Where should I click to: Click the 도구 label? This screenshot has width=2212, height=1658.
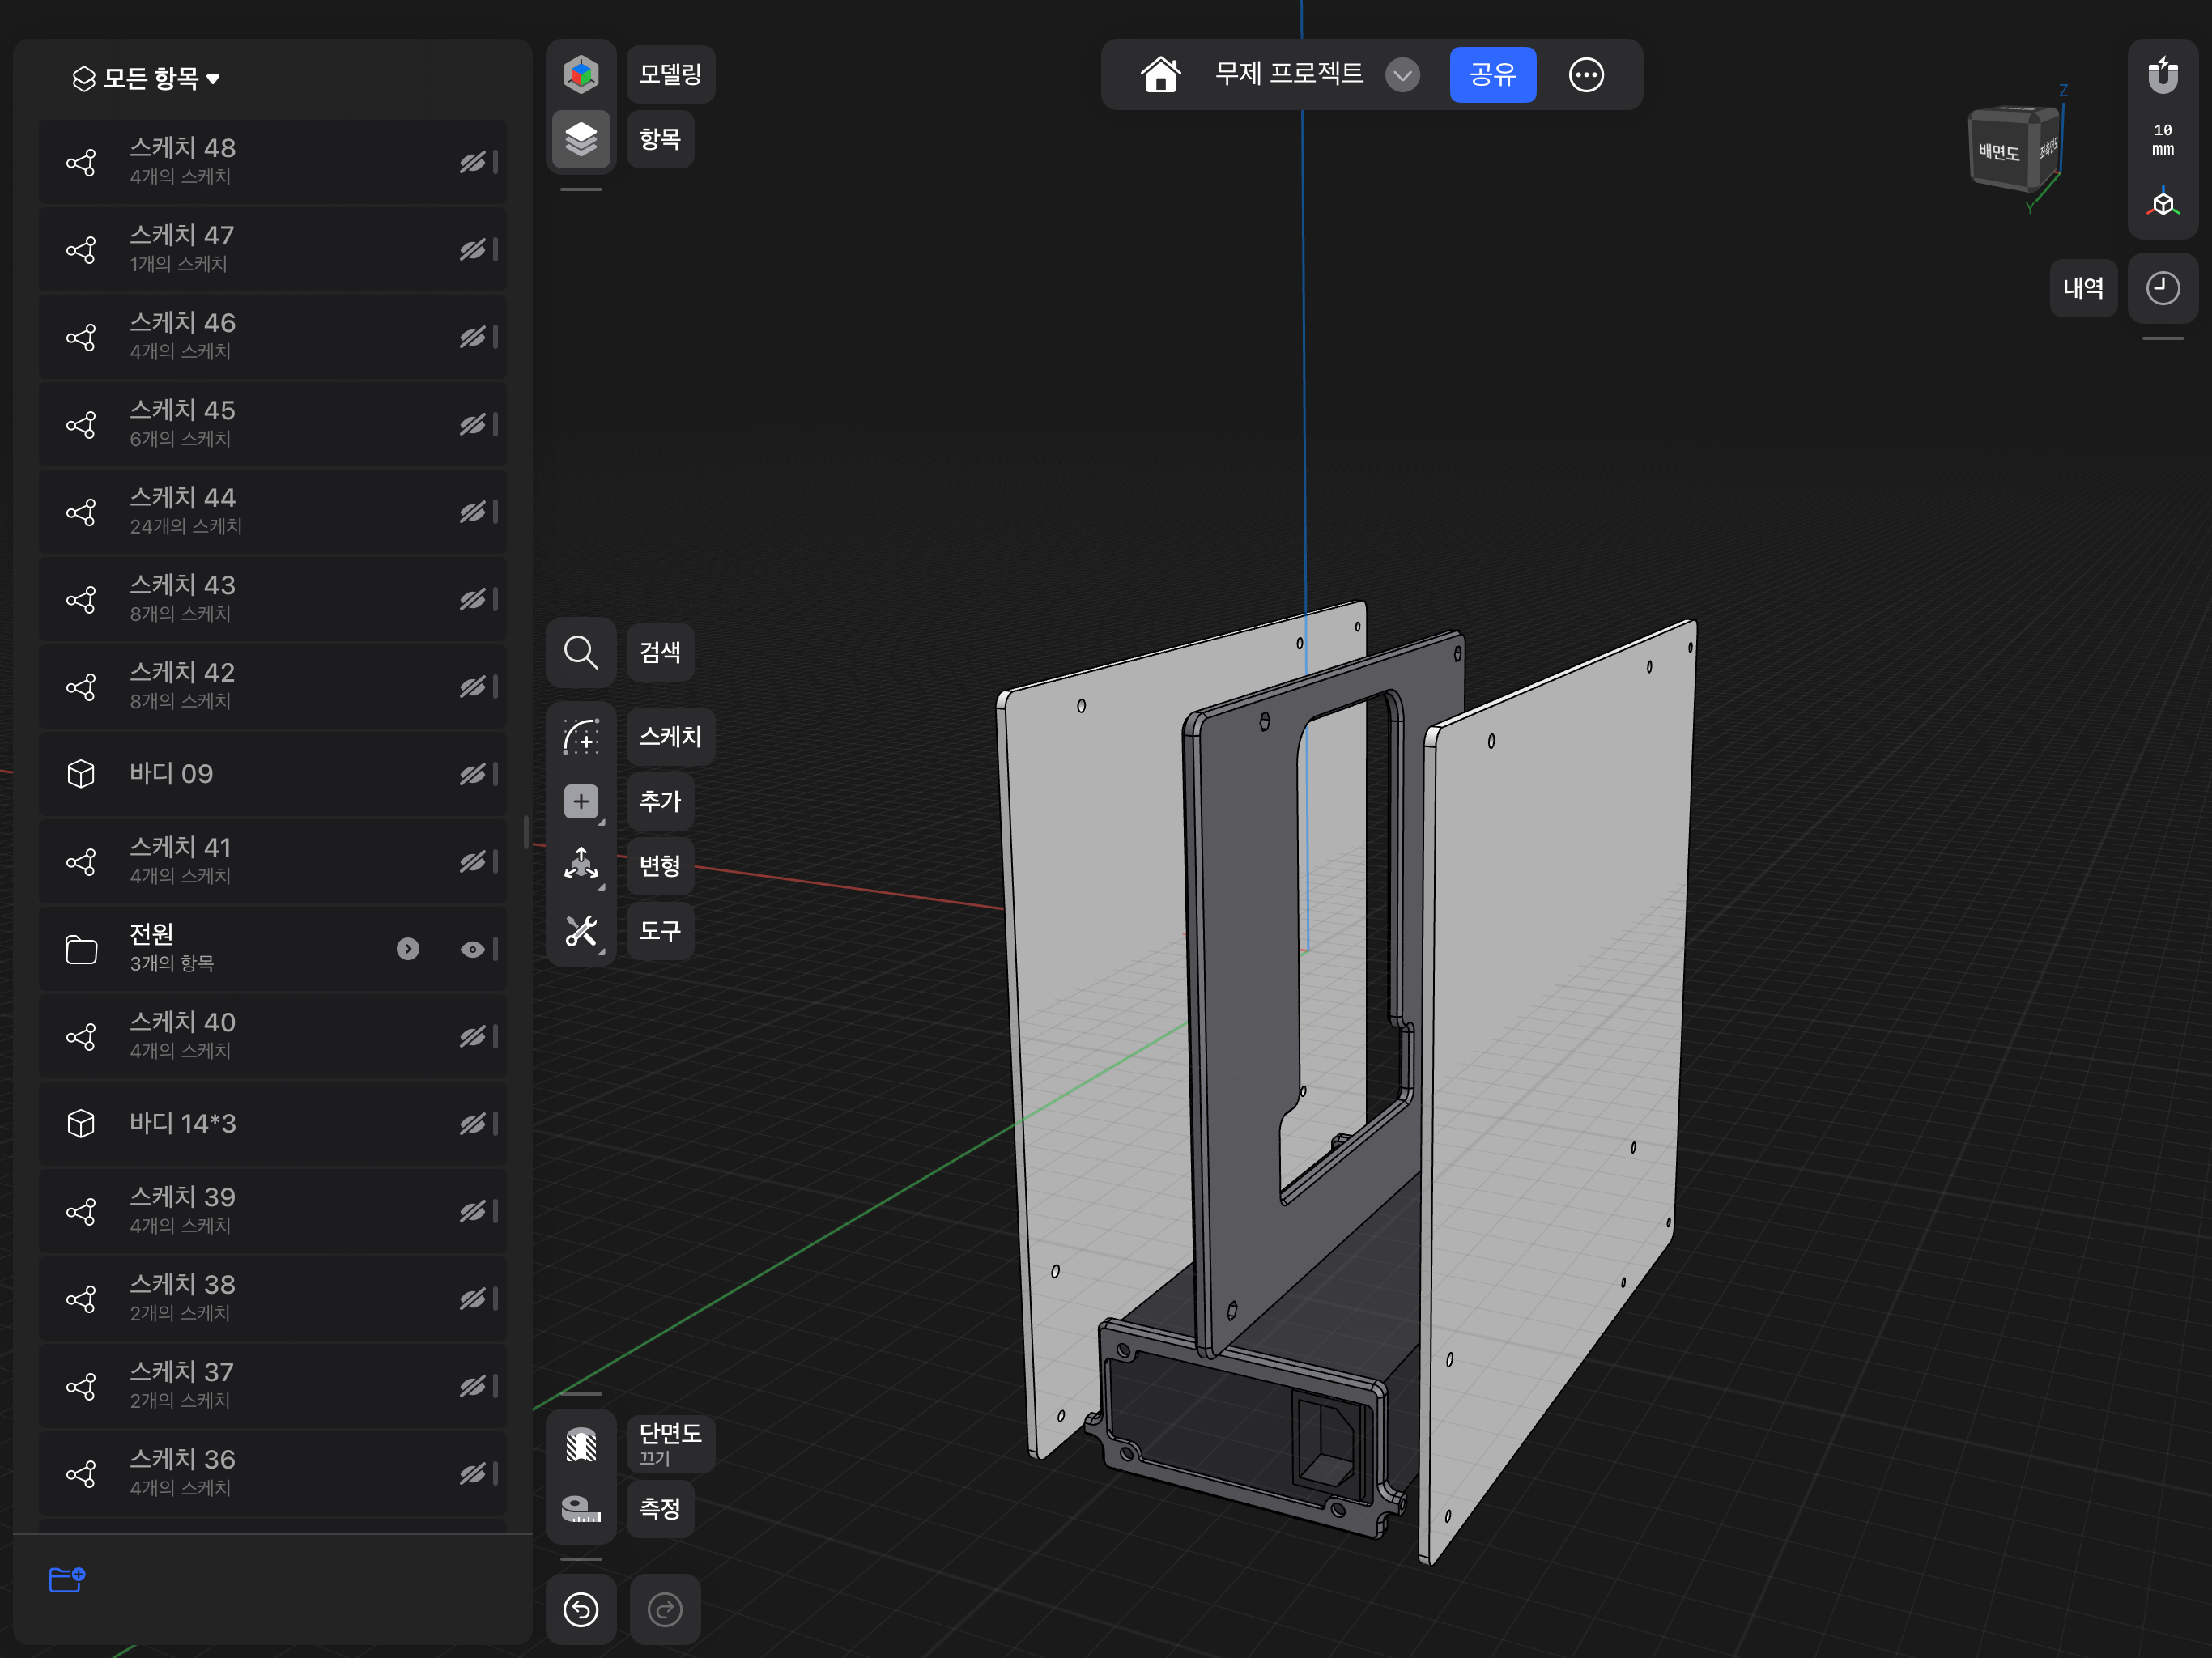[x=660, y=931]
